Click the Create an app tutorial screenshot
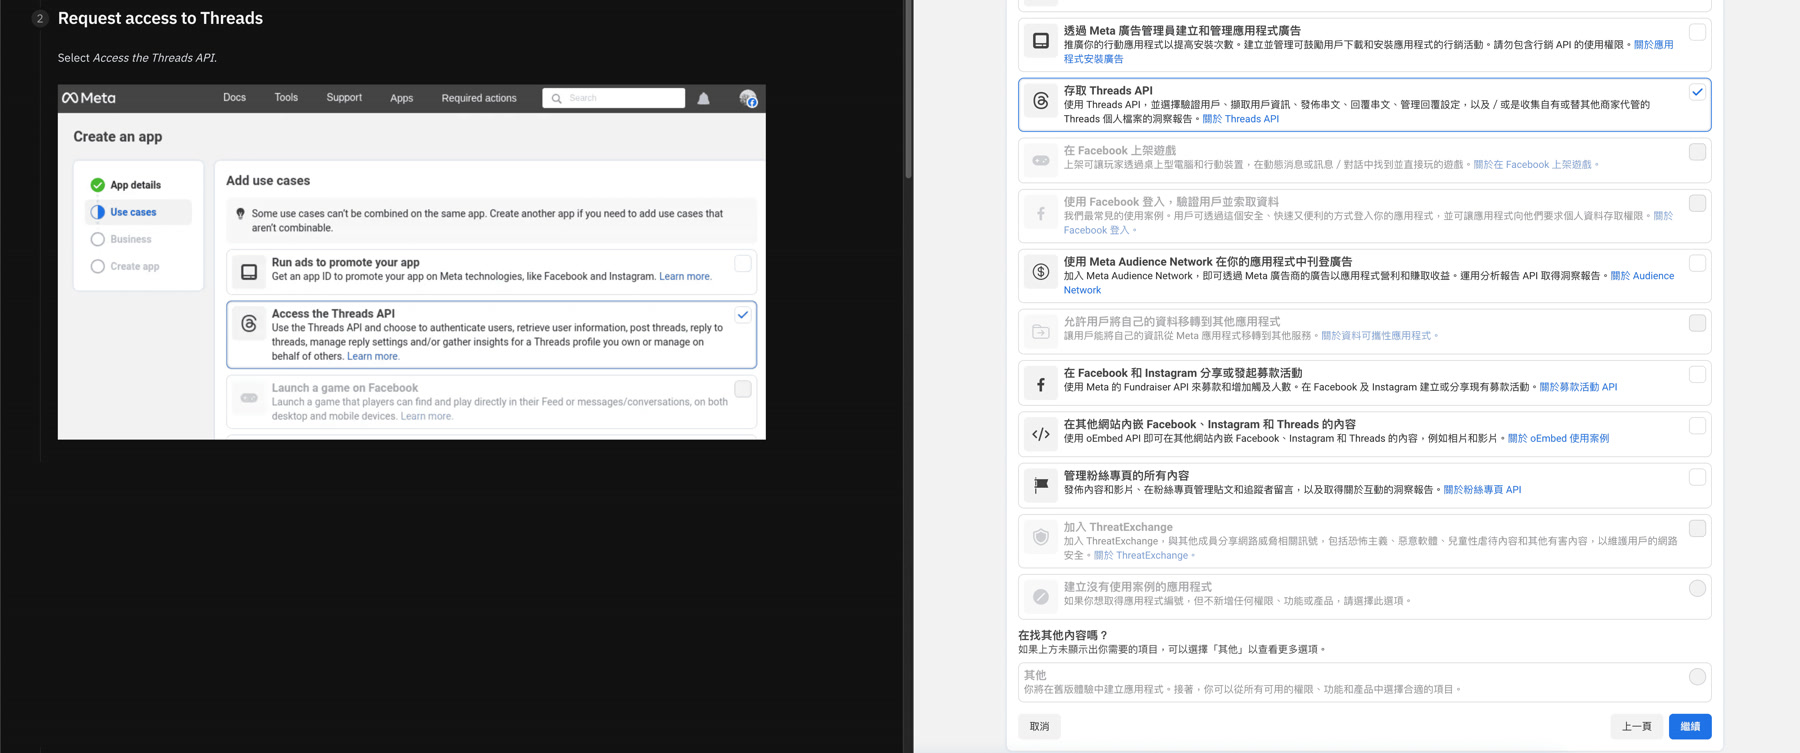The width and height of the screenshot is (1800, 753). click(x=412, y=262)
